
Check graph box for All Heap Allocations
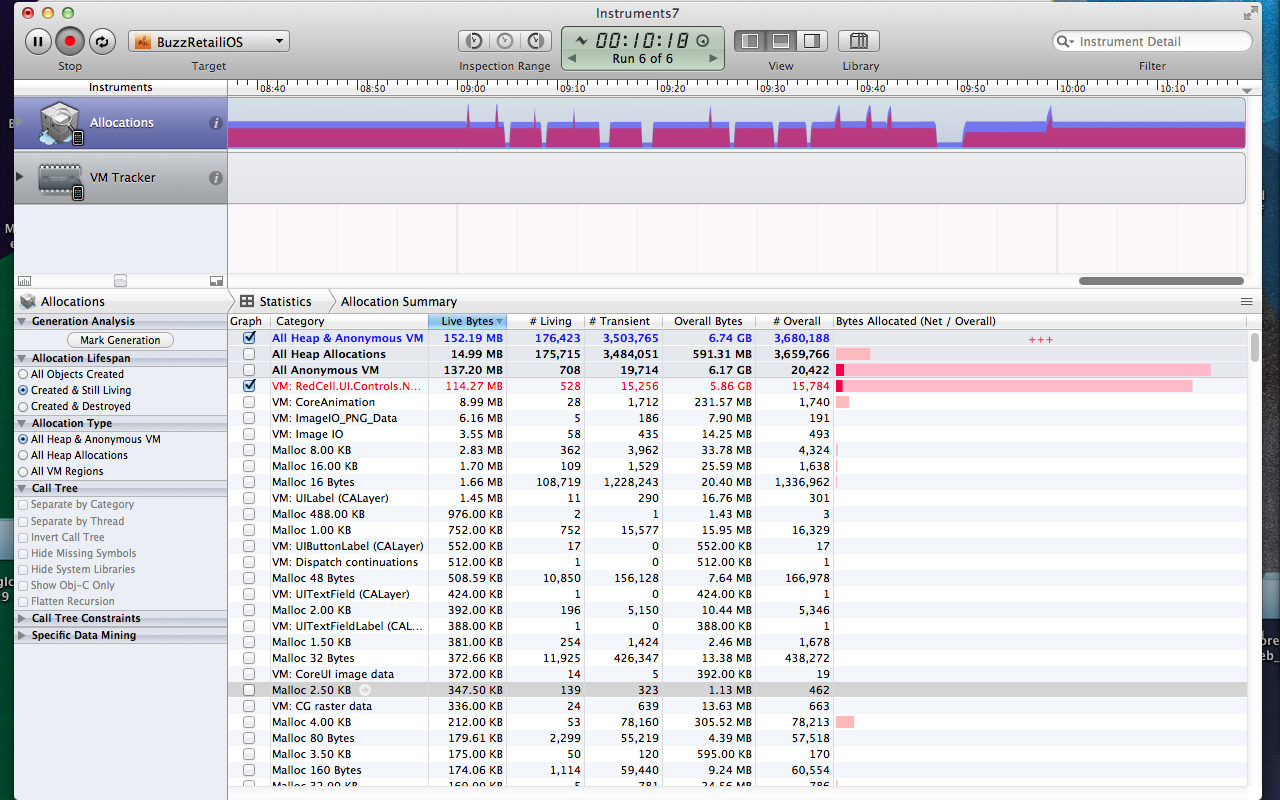tap(249, 354)
